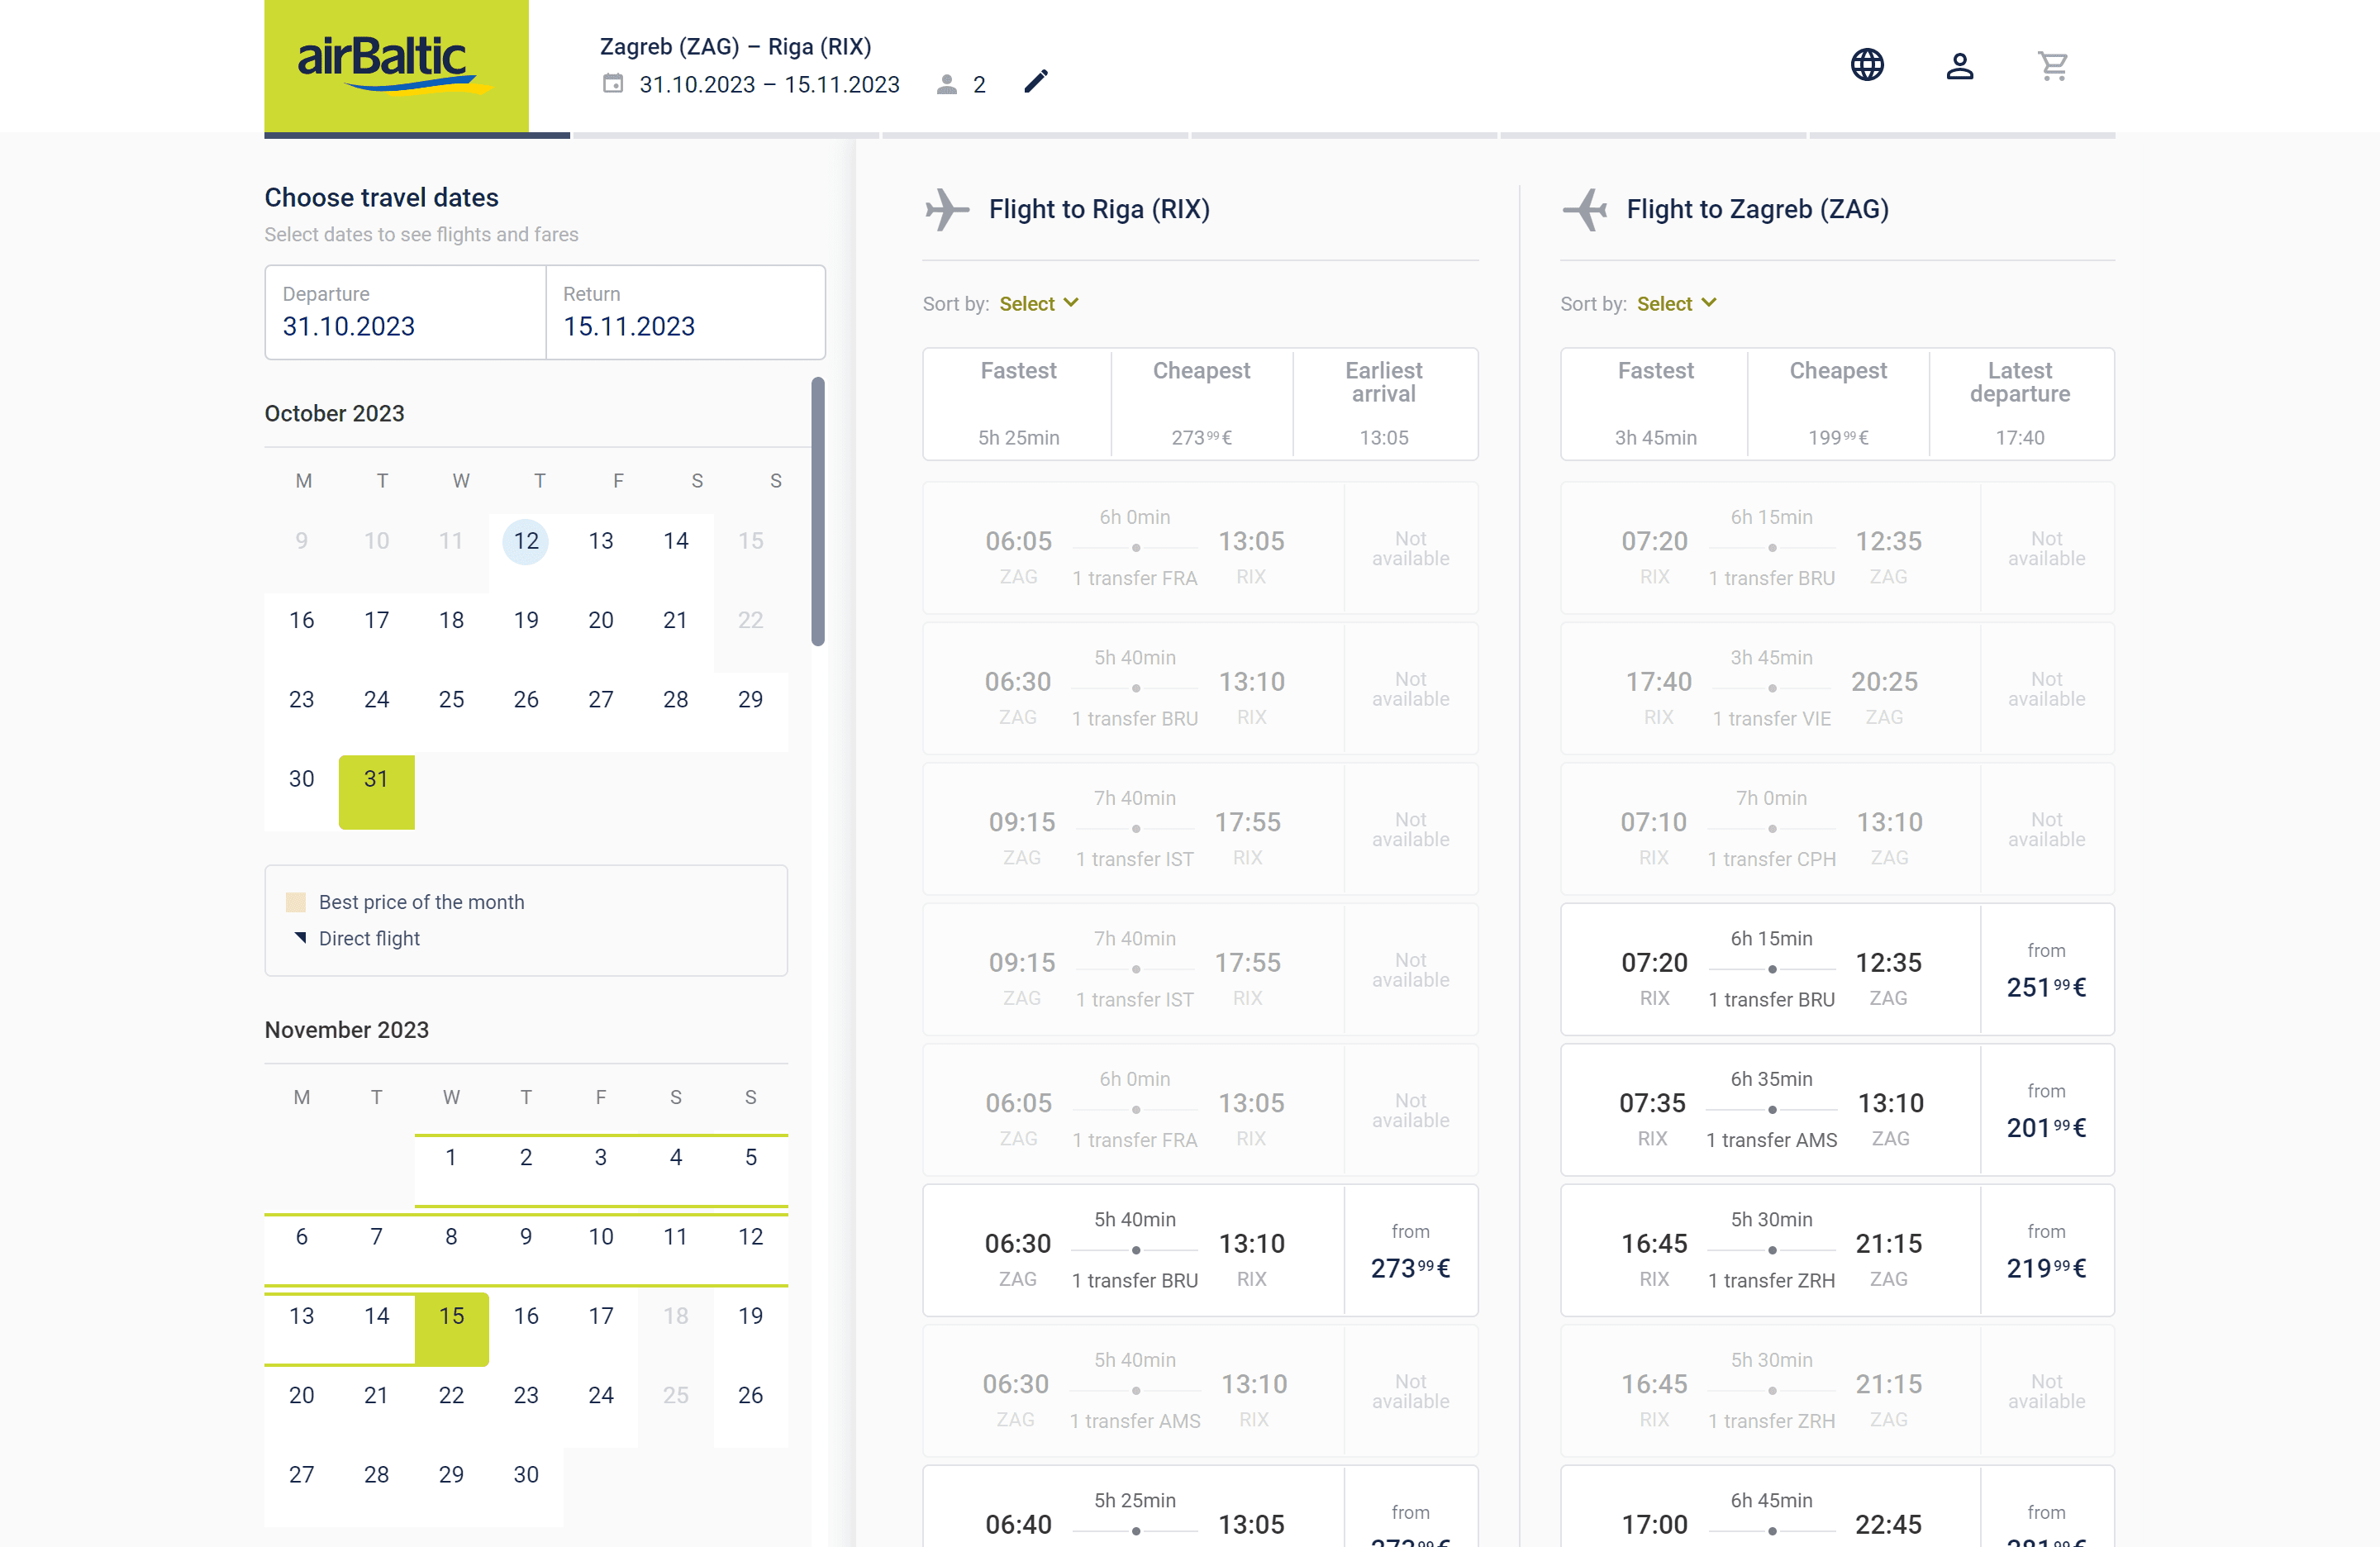
Task: Click the departing airplane icon for Riga
Action: (x=946, y=209)
